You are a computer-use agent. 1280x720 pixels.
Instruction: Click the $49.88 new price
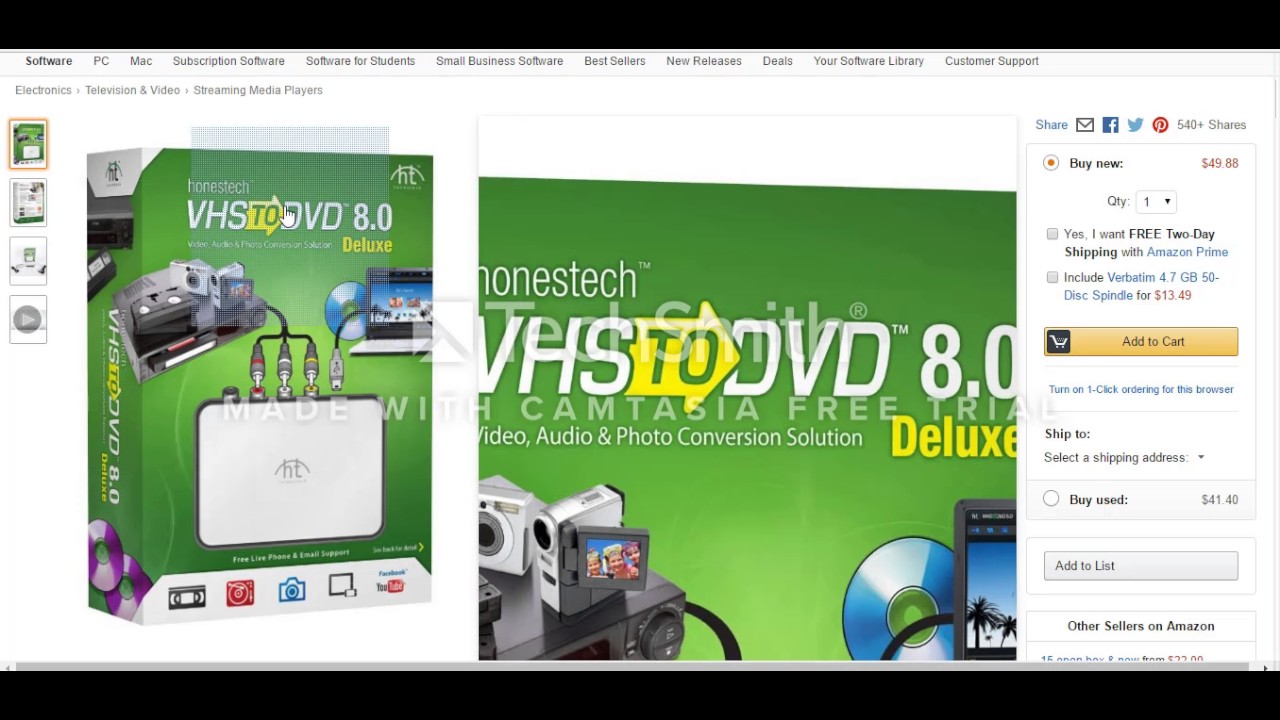[x=1220, y=163]
